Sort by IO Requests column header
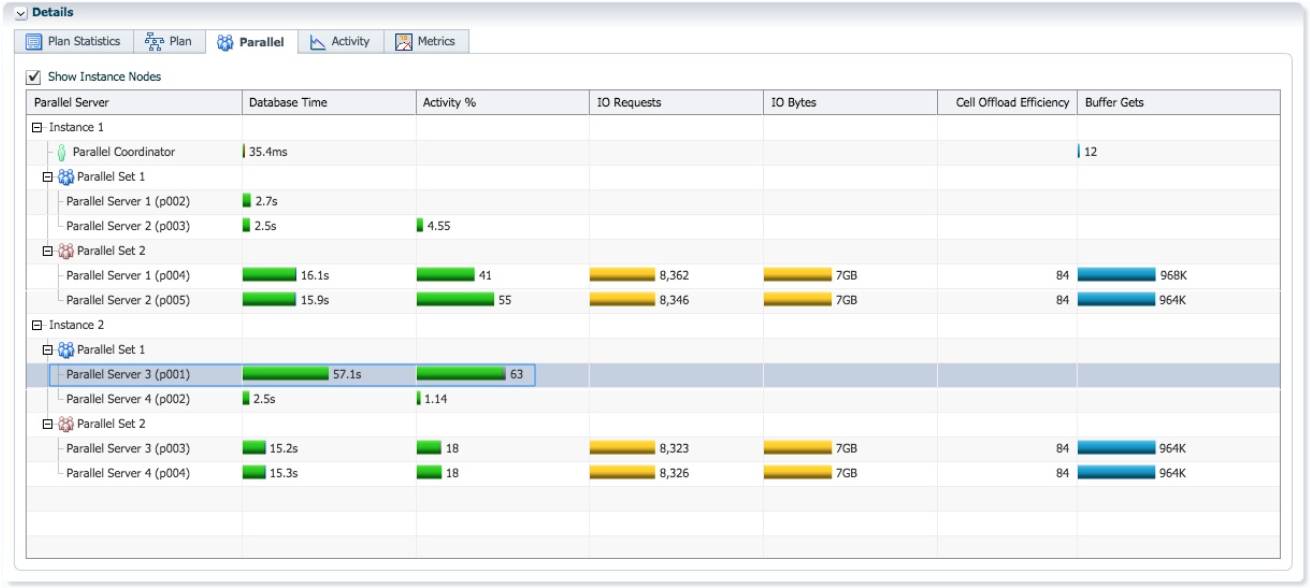This screenshot has width=1310, height=588. [x=676, y=103]
